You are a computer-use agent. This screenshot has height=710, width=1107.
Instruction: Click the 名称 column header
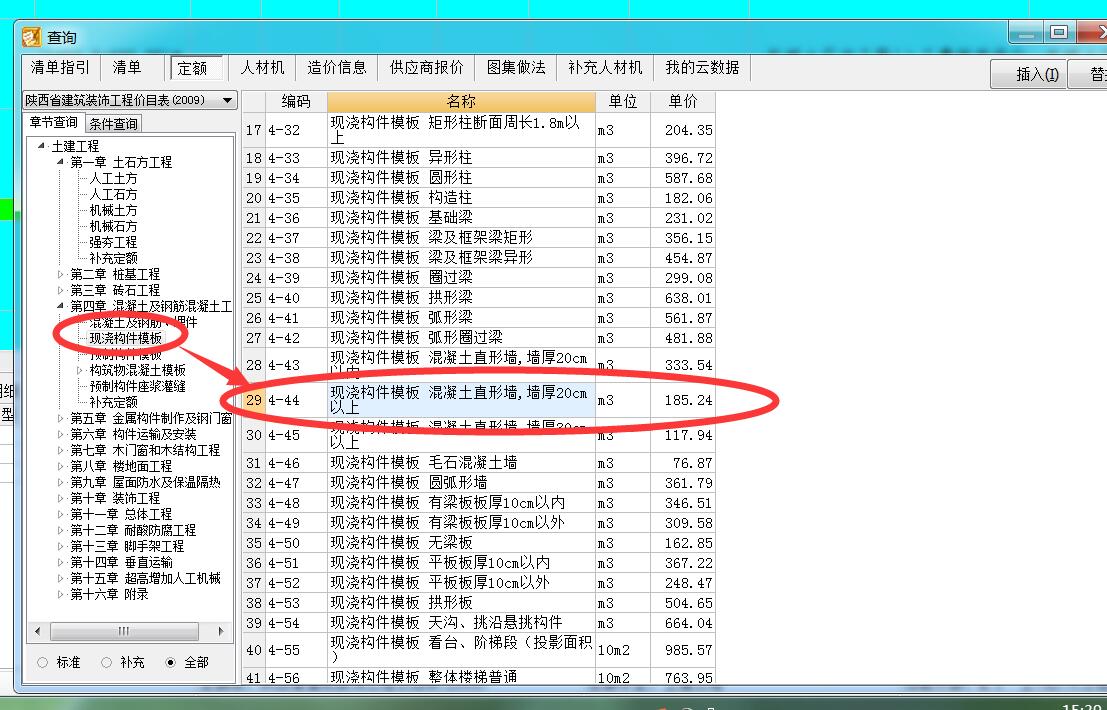coord(461,102)
